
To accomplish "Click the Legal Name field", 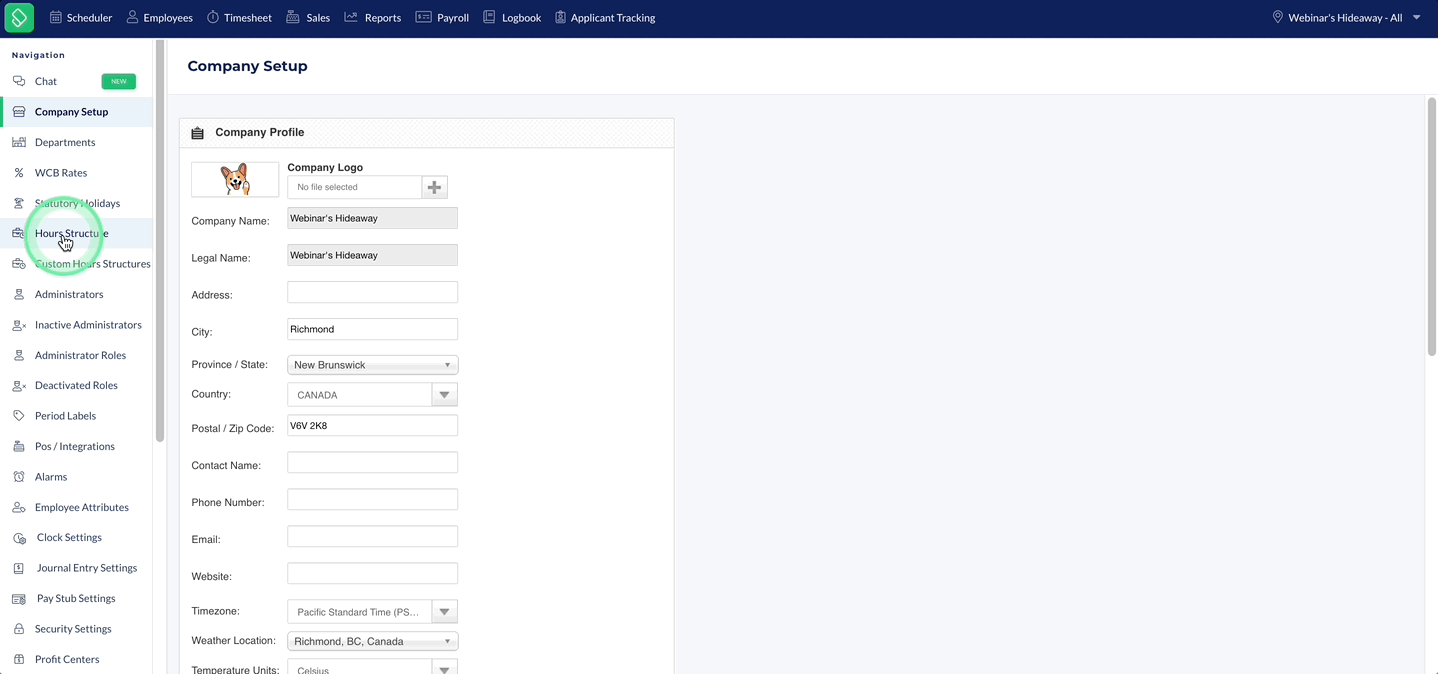I will 372,255.
